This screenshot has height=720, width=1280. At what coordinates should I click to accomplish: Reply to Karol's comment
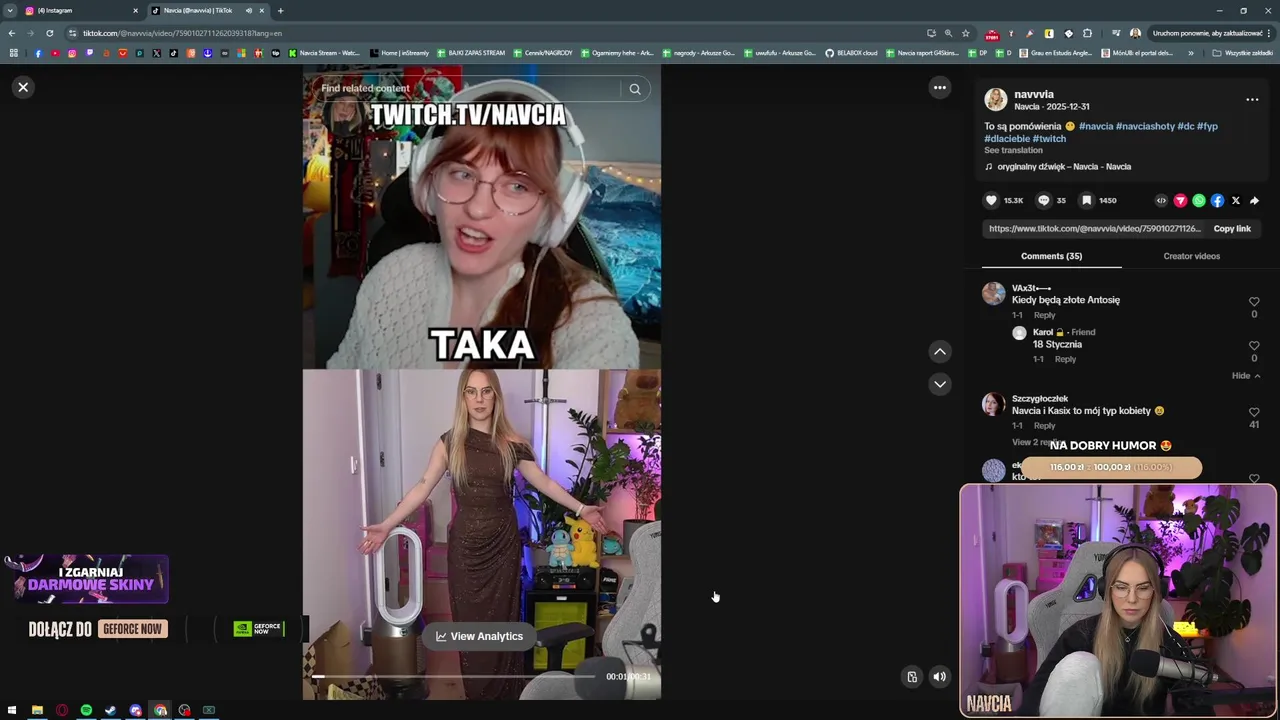(1065, 359)
